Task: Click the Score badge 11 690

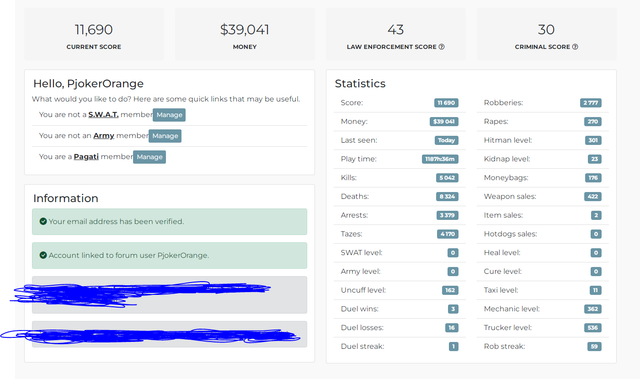Action: pyautogui.click(x=446, y=103)
